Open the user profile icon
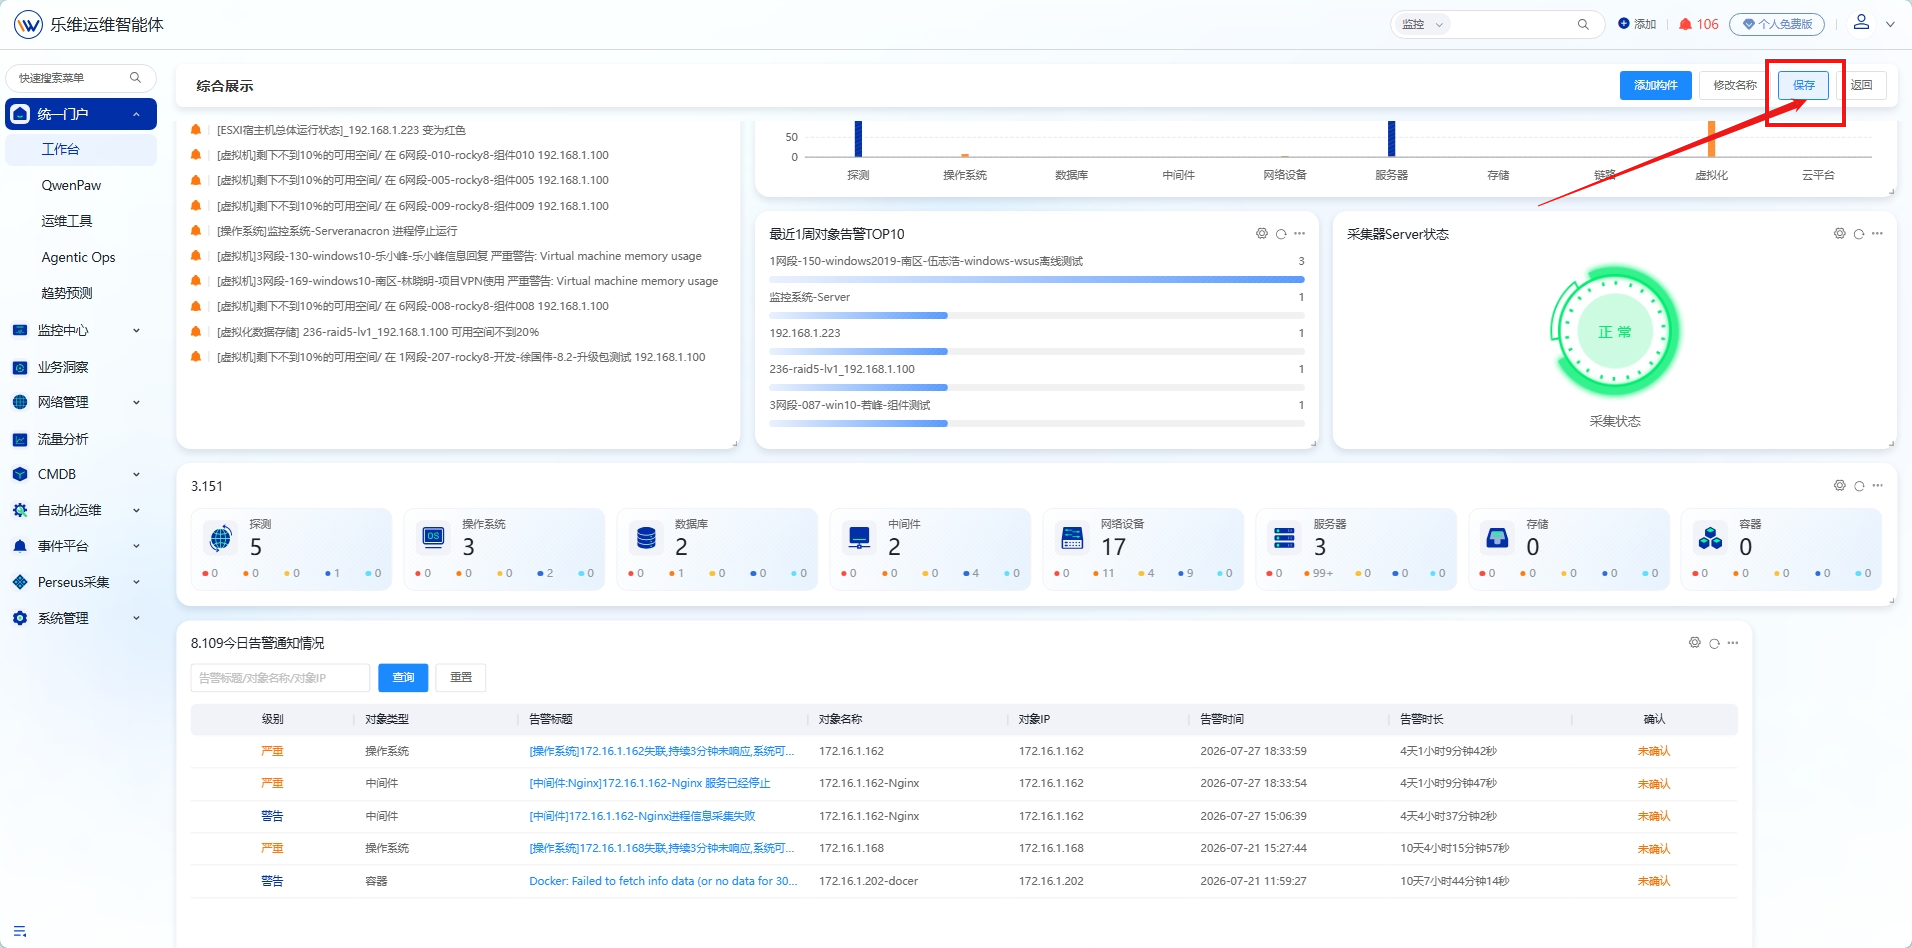This screenshot has width=1912, height=948. tap(1861, 22)
